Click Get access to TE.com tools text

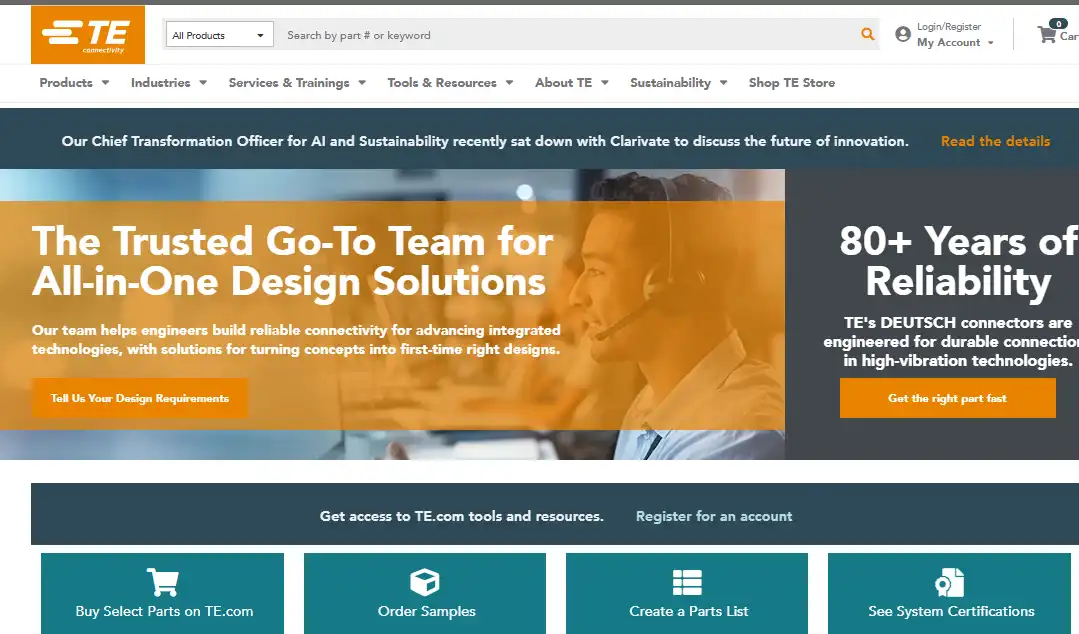point(462,516)
